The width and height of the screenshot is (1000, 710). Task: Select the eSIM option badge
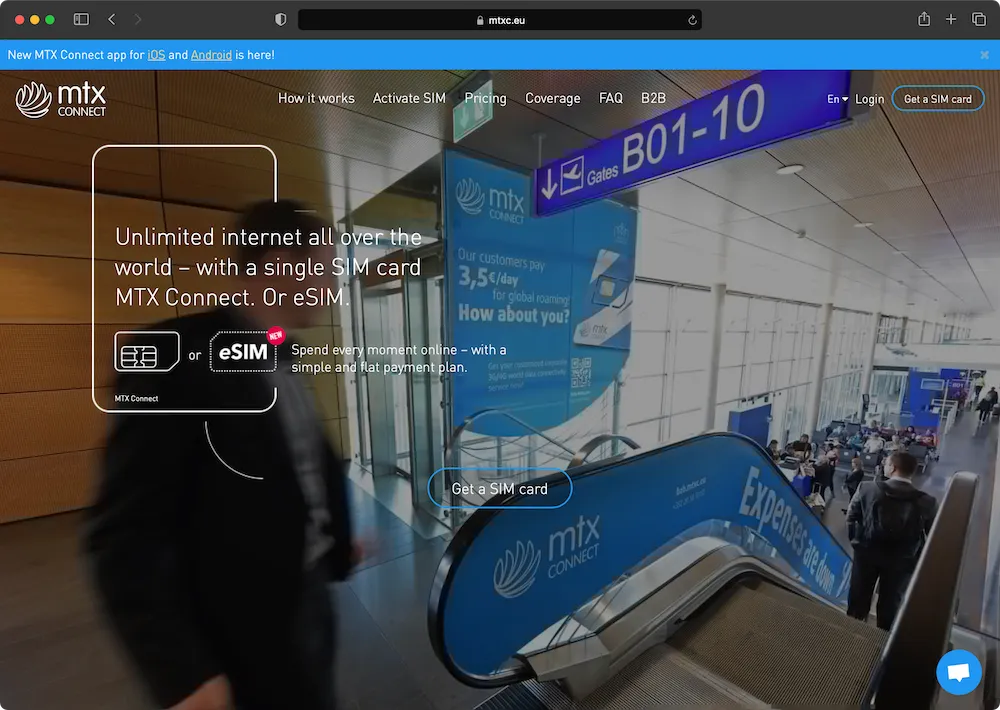coord(243,351)
